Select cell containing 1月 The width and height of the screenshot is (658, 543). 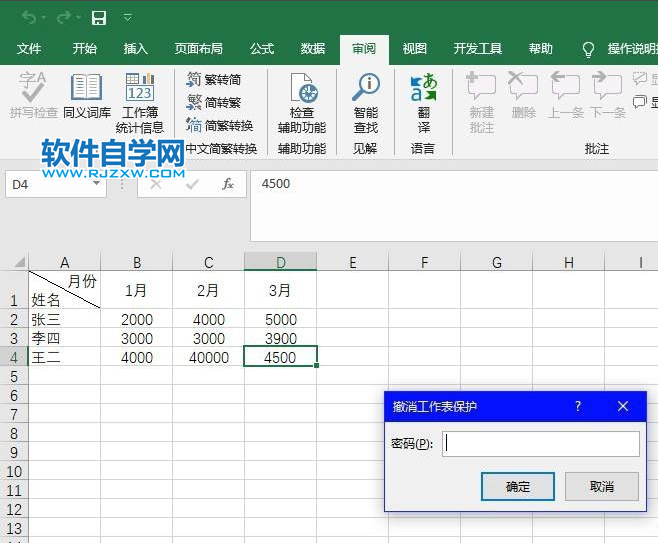click(x=136, y=290)
